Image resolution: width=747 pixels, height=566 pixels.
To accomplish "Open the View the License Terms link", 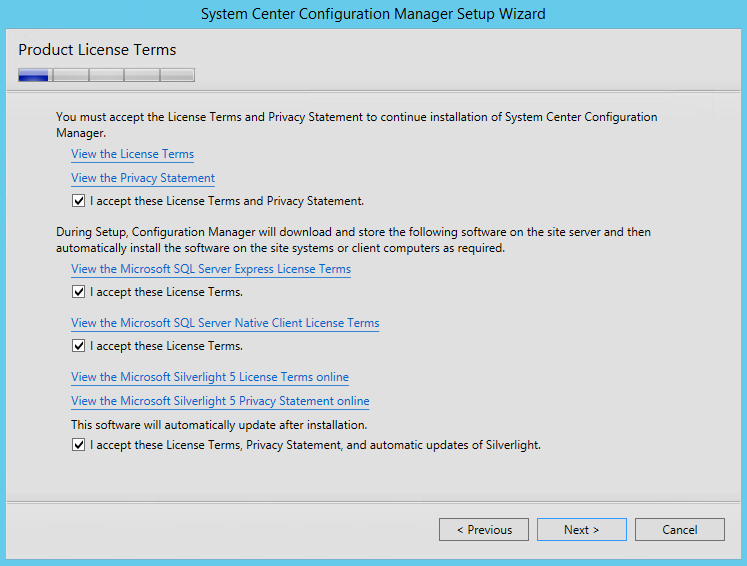I will click(x=132, y=154).
